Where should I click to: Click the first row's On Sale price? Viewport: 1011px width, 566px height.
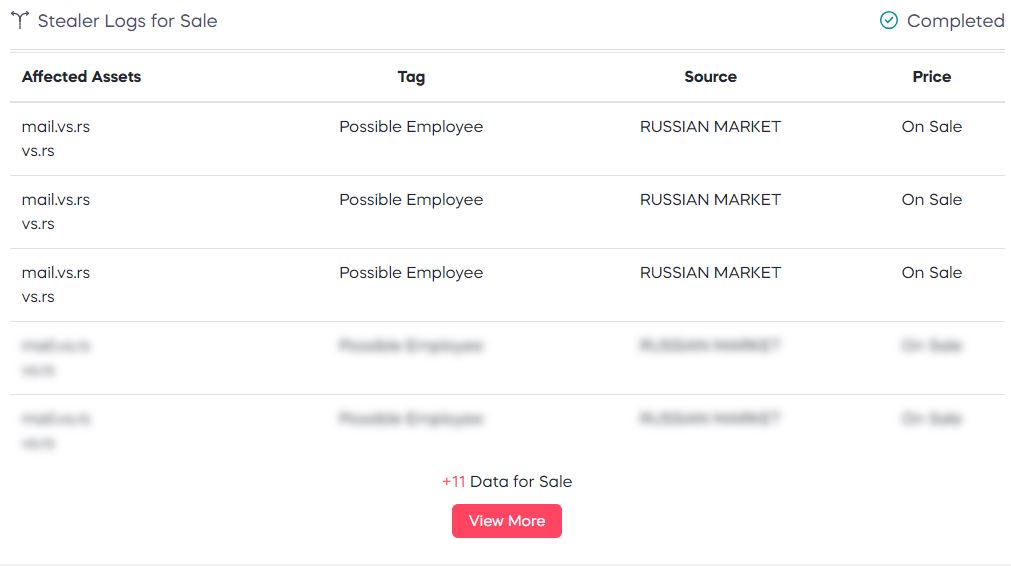click(x=932, y=126)
